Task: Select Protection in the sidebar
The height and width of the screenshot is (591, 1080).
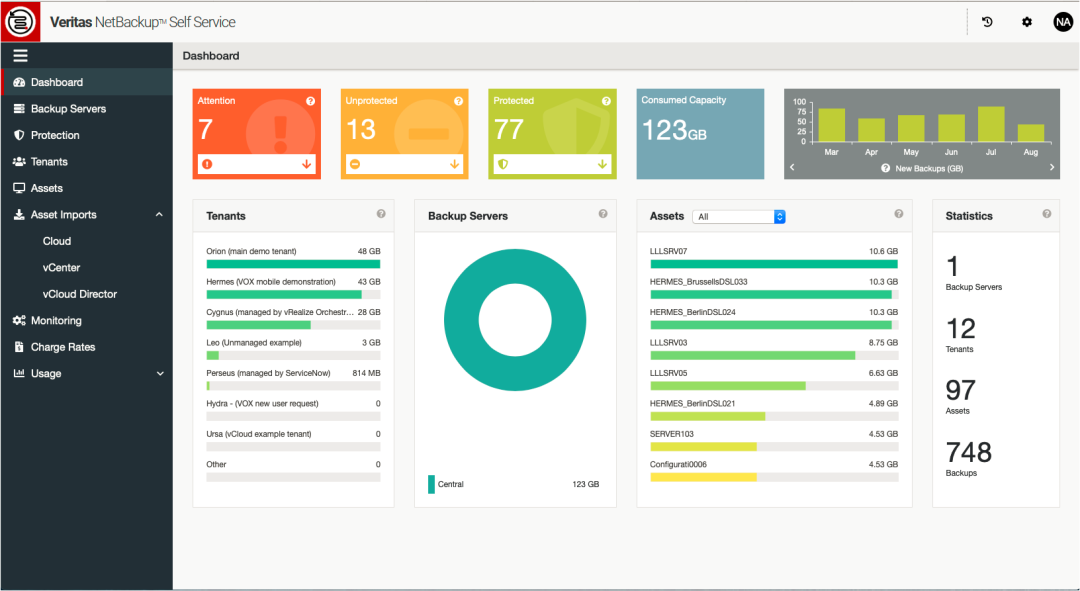Action: pos(55,135)
